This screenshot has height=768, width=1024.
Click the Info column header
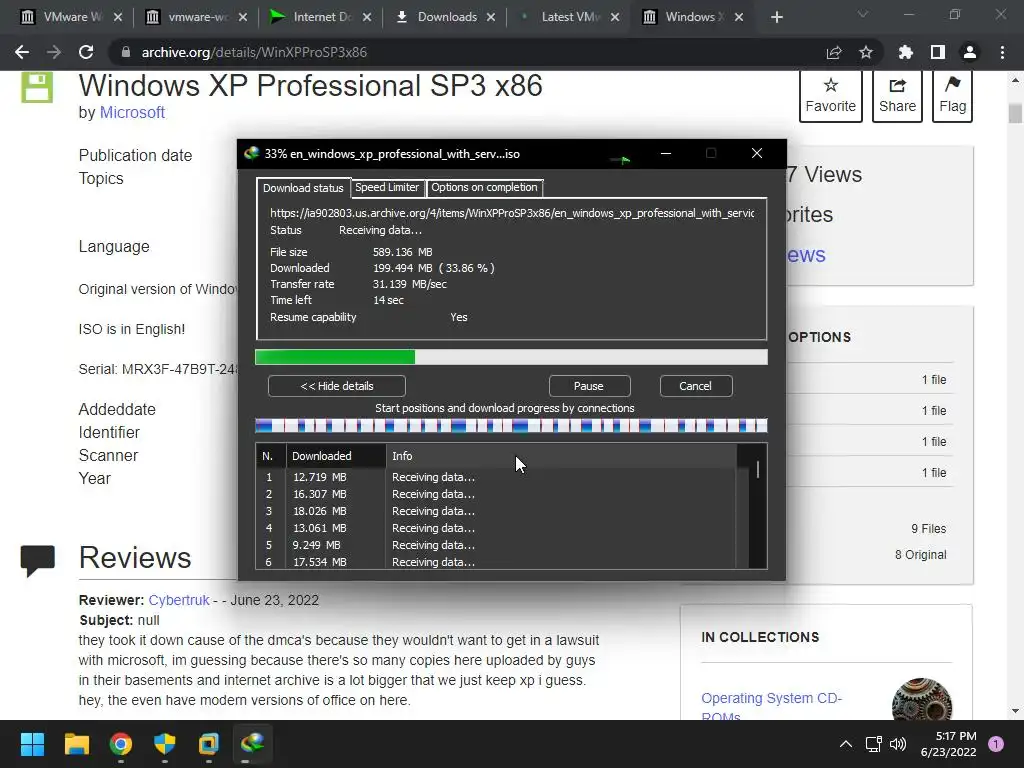(x=562, y=456)
